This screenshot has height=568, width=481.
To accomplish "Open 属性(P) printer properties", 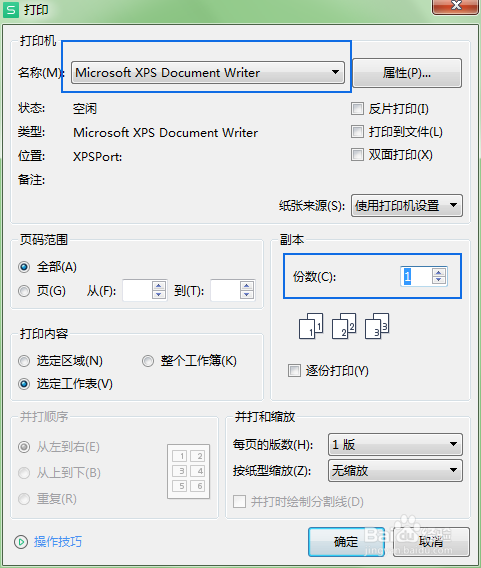I will [407, 73].
